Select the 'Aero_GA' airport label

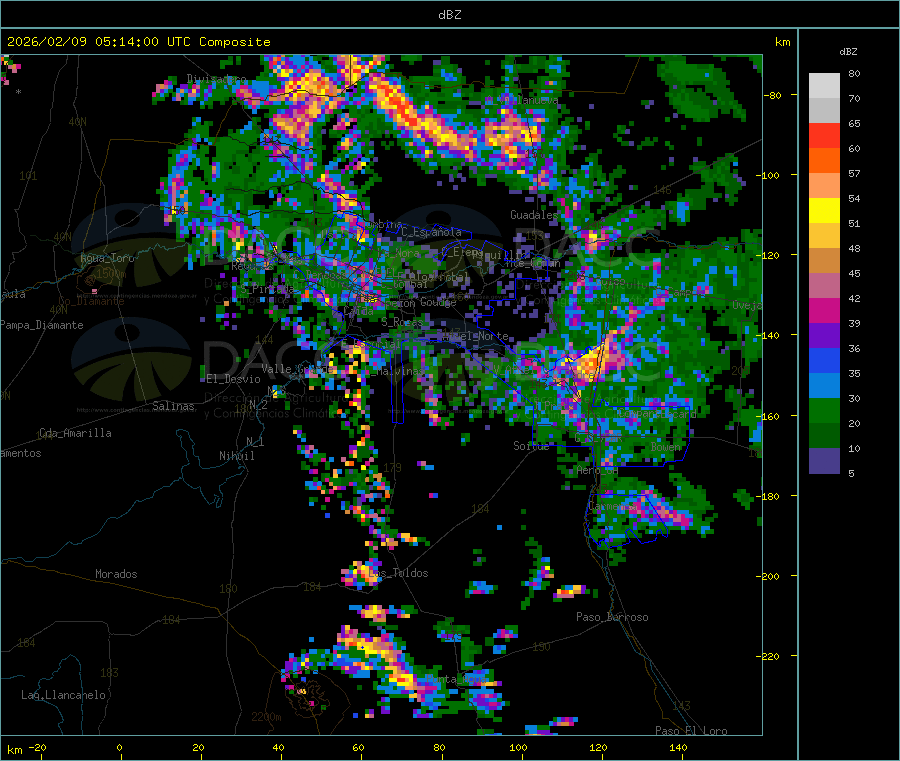(597, 470)
